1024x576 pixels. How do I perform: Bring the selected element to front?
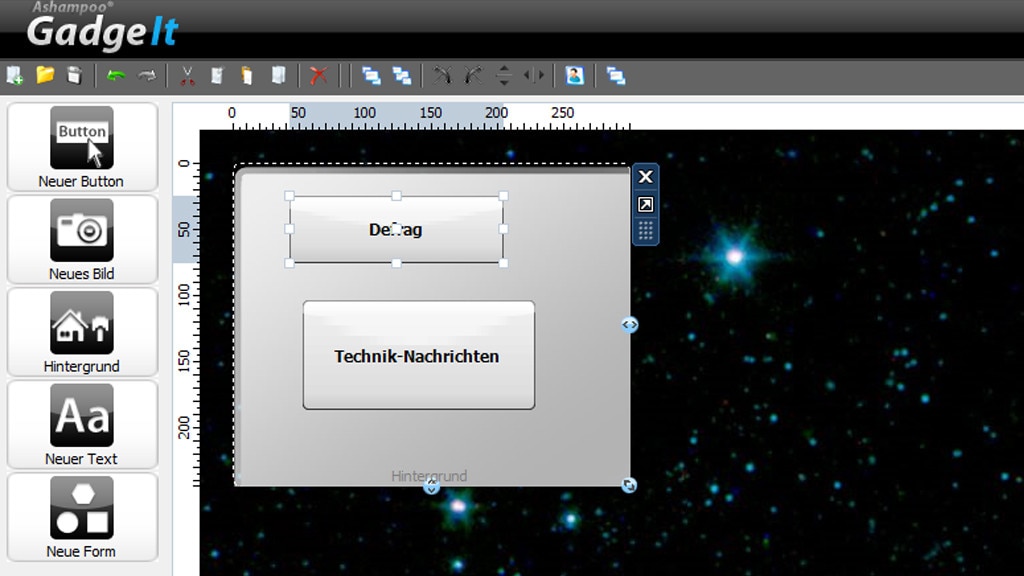(368, 75)
